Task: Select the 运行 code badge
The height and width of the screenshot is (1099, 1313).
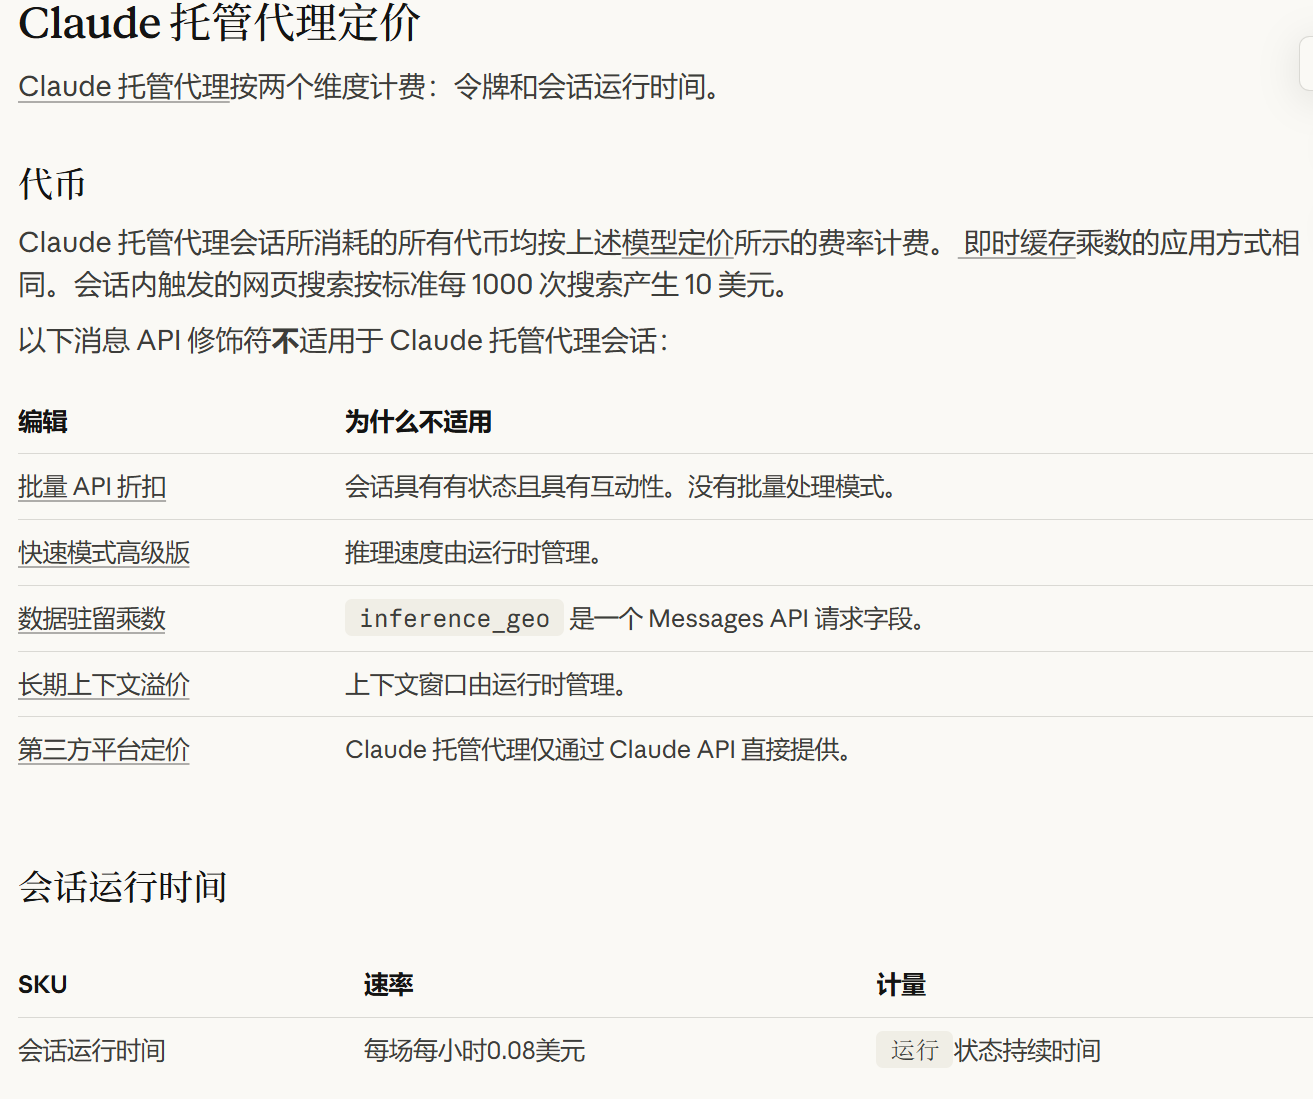Action: click(913, 1050)
